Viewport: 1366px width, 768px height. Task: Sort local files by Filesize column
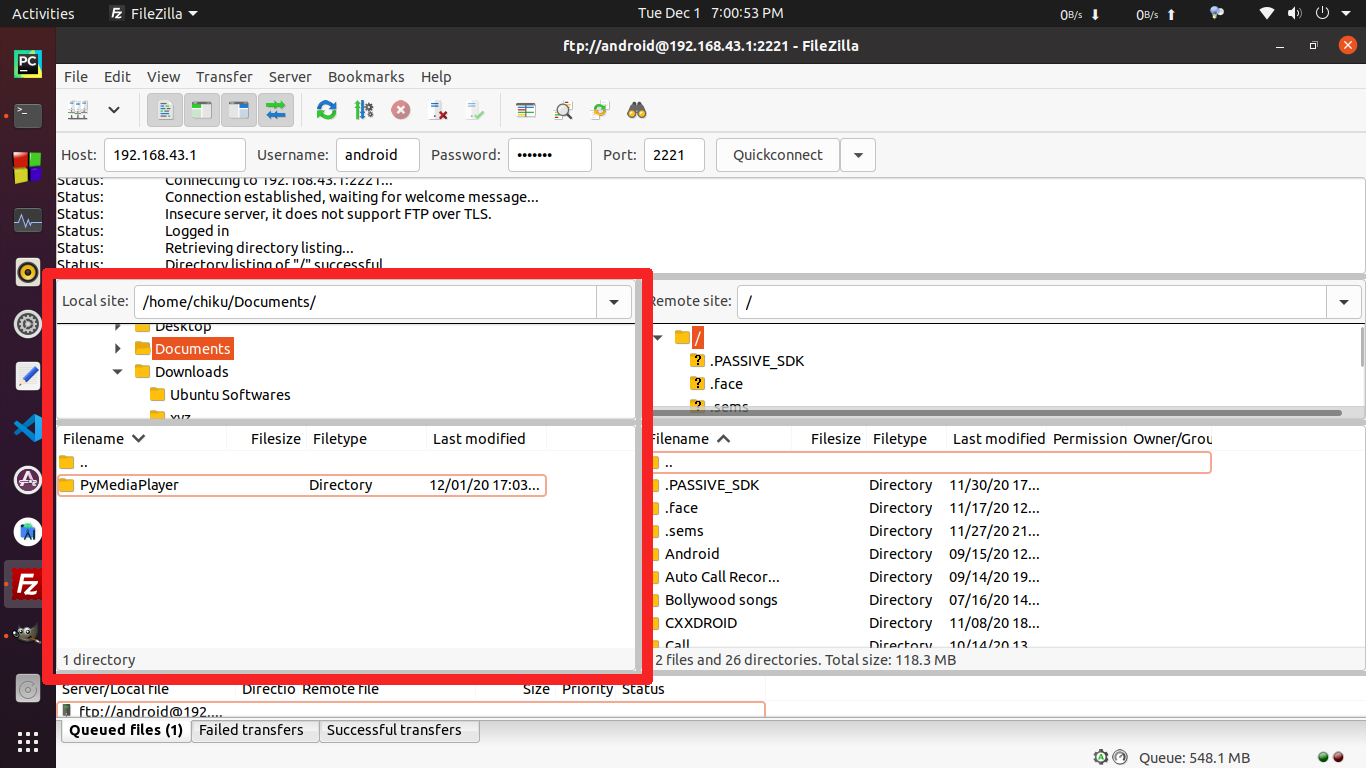(x=276, y=439)
